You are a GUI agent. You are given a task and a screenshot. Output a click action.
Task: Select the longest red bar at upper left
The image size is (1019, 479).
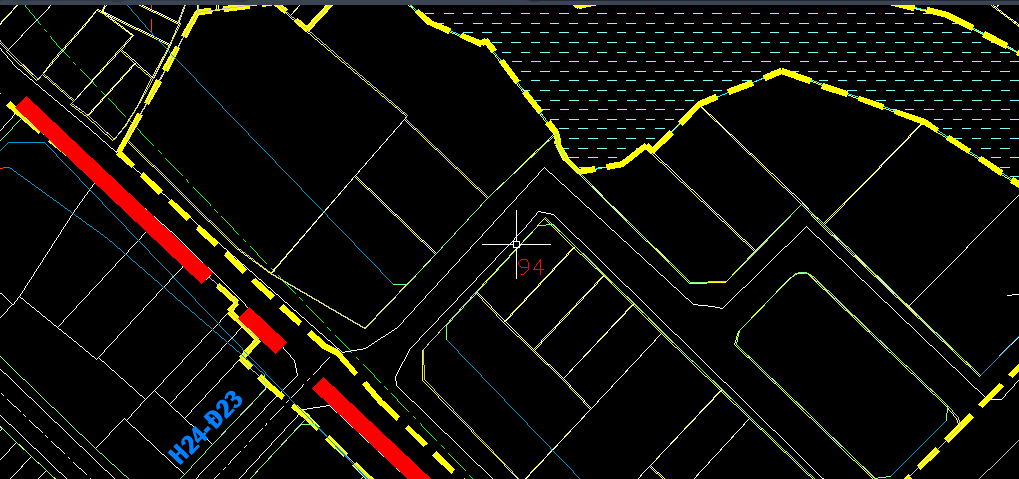coord(114,190)
